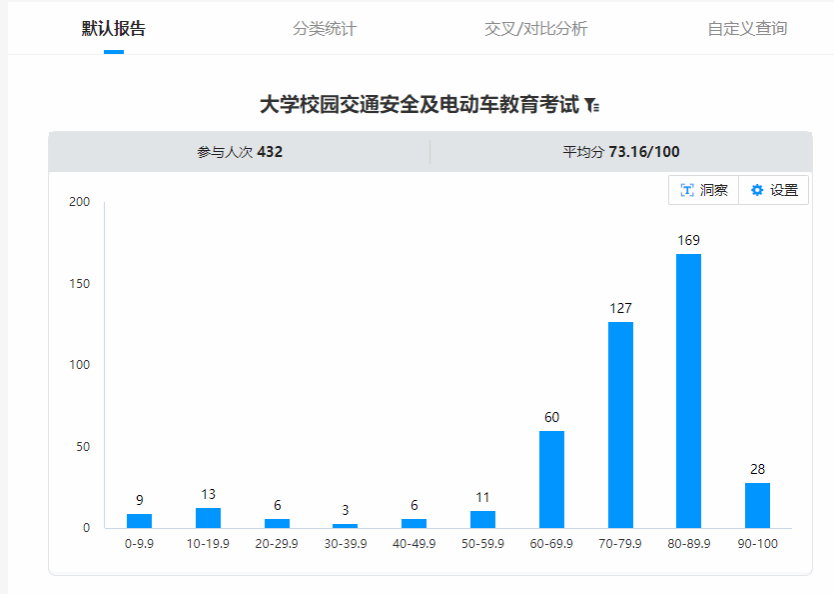
Task: Select the tallest bar, 80-89.9
Action: point(689,391)
